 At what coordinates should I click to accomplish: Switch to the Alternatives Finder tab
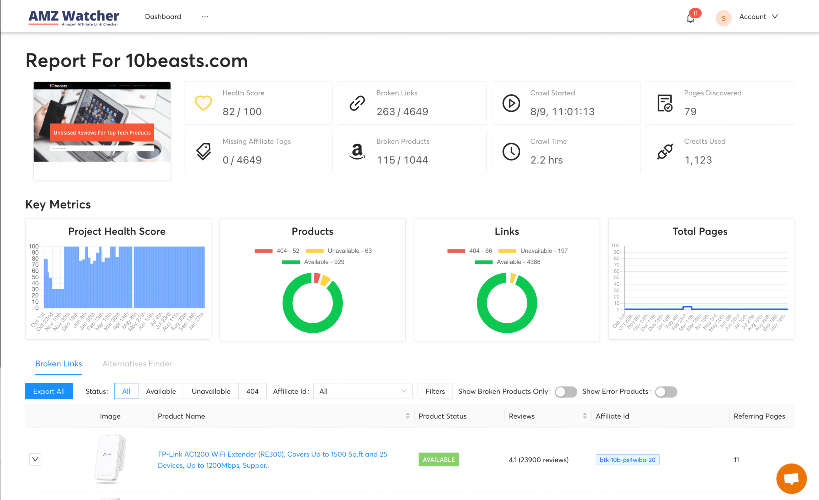click(x=137, y=363)
